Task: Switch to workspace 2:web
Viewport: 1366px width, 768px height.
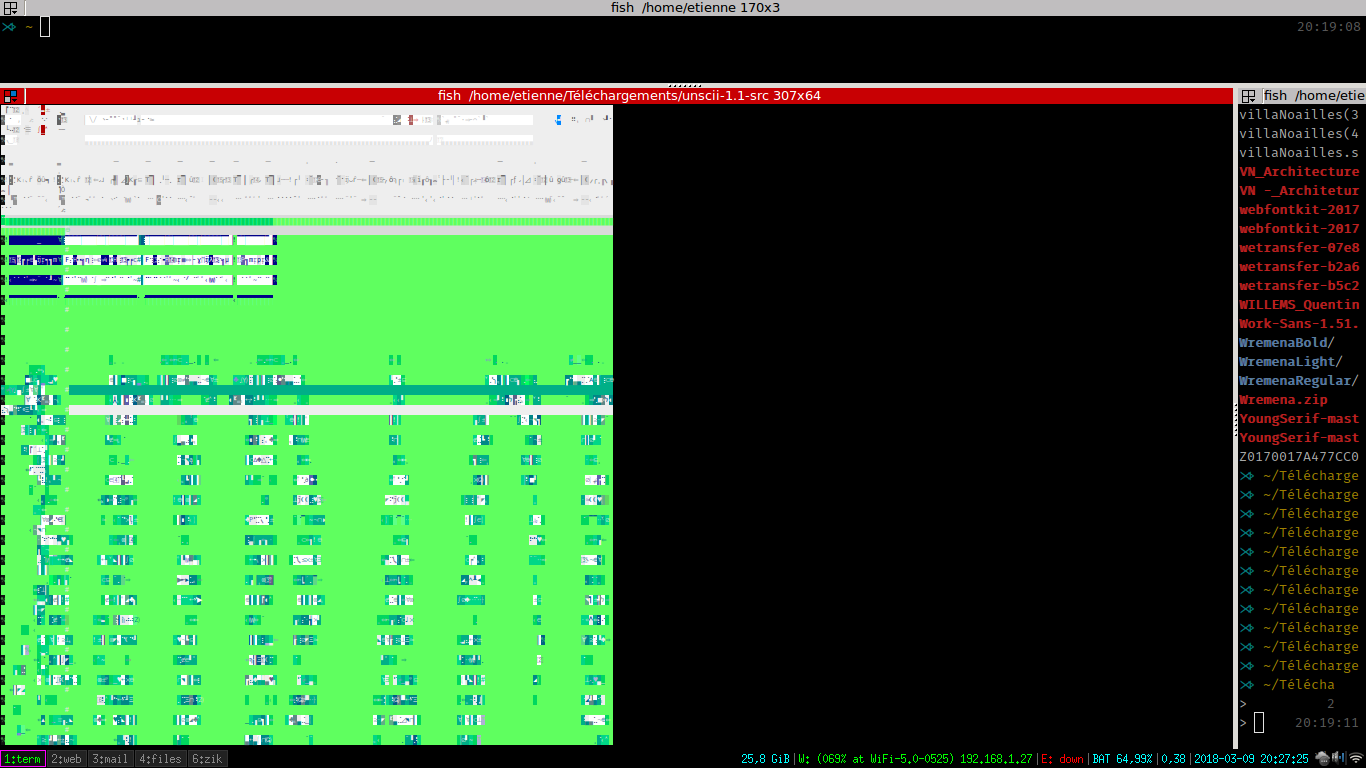Action: [67, 759]
